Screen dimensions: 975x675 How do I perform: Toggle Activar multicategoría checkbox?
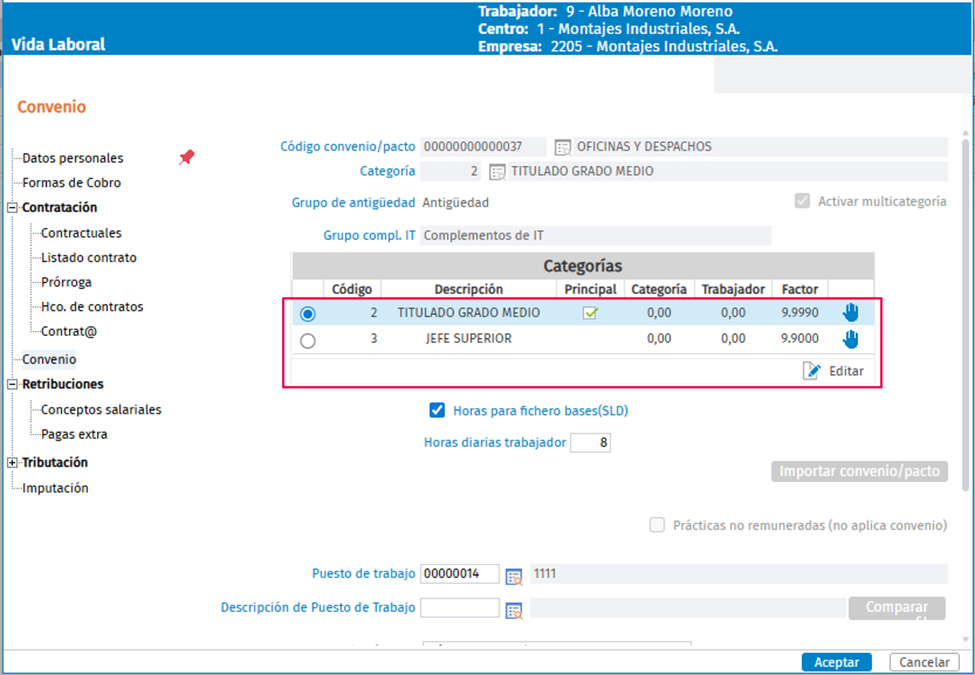(x=802, y=201)
